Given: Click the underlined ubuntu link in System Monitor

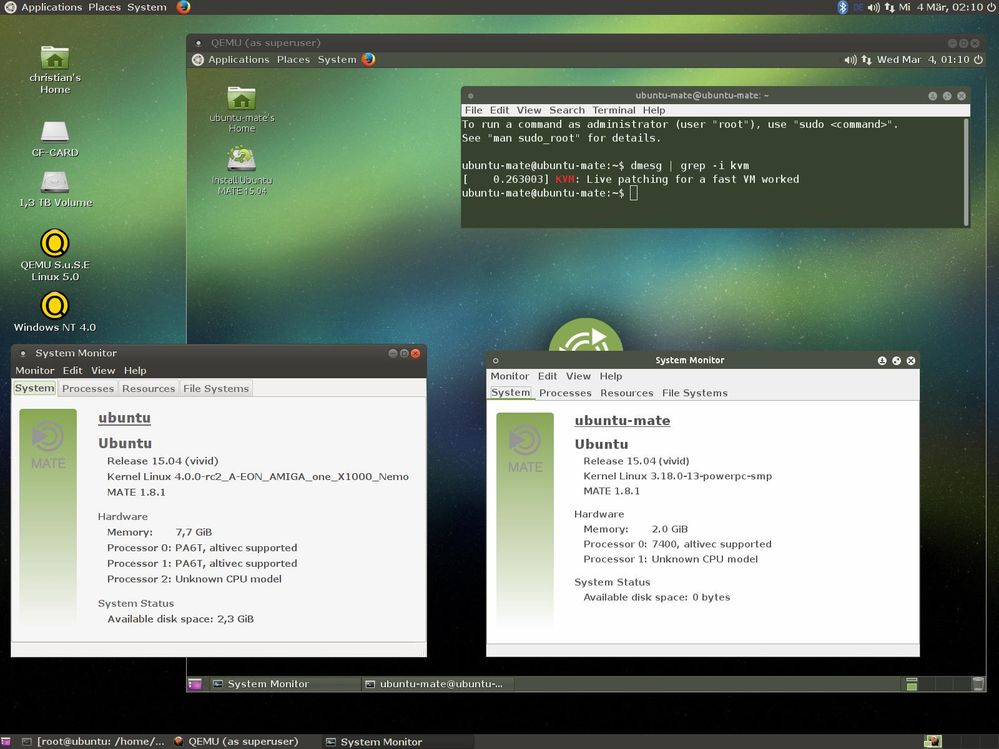Looking at the screenshot, I should [124, 418].
